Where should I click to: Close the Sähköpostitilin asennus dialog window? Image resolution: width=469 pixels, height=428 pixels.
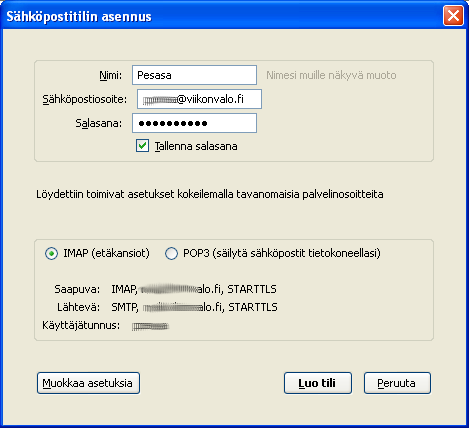(x=453, y=16)
